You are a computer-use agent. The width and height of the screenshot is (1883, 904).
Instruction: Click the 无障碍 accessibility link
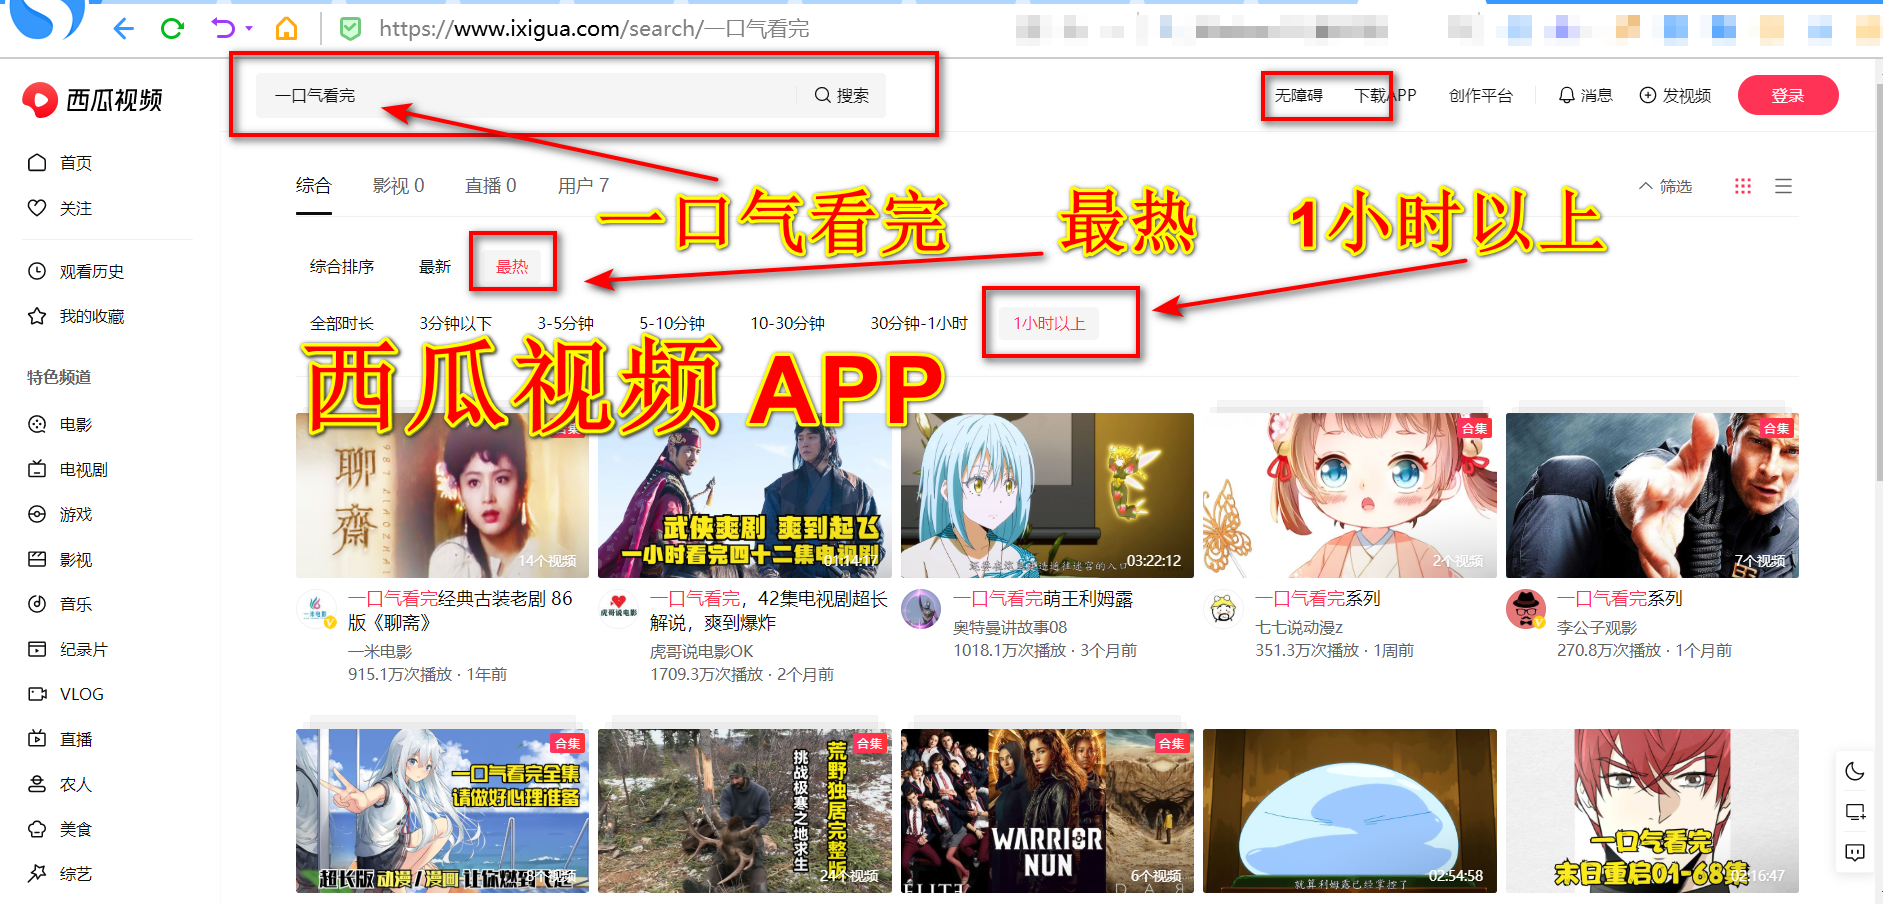pyautogui.click(x=1299, y=96)
